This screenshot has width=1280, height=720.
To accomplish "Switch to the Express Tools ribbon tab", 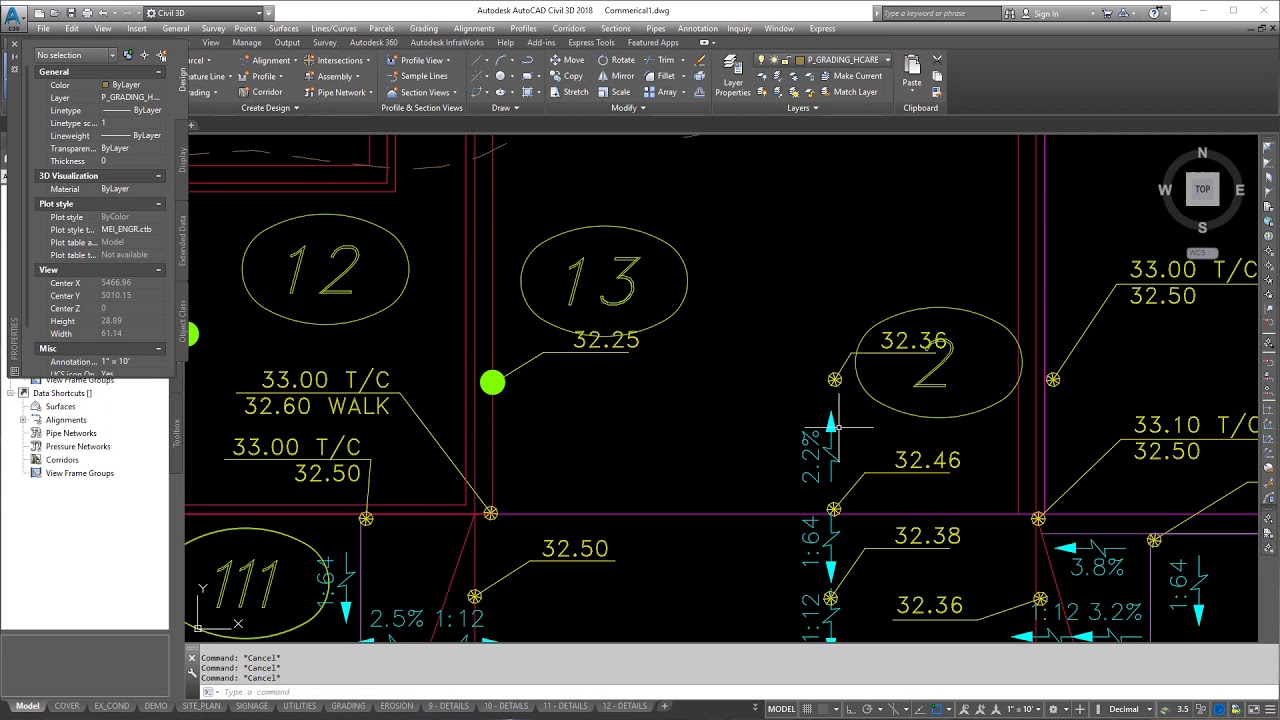I will (x=591, y=43).
